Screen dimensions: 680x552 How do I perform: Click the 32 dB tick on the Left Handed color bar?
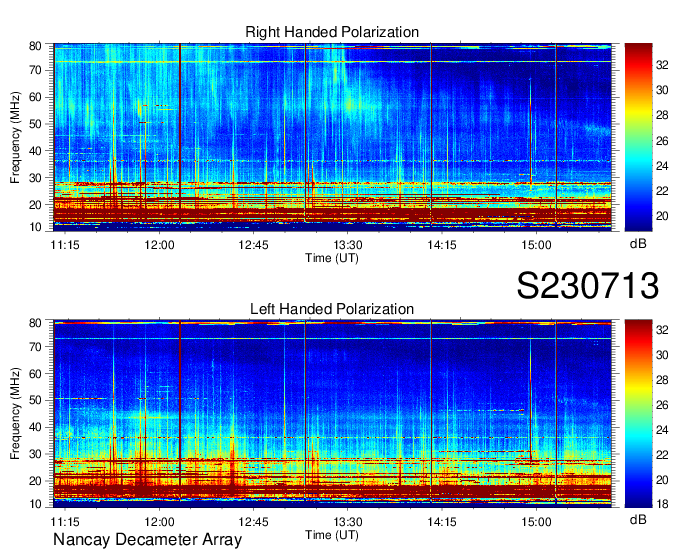coord(662,330)
